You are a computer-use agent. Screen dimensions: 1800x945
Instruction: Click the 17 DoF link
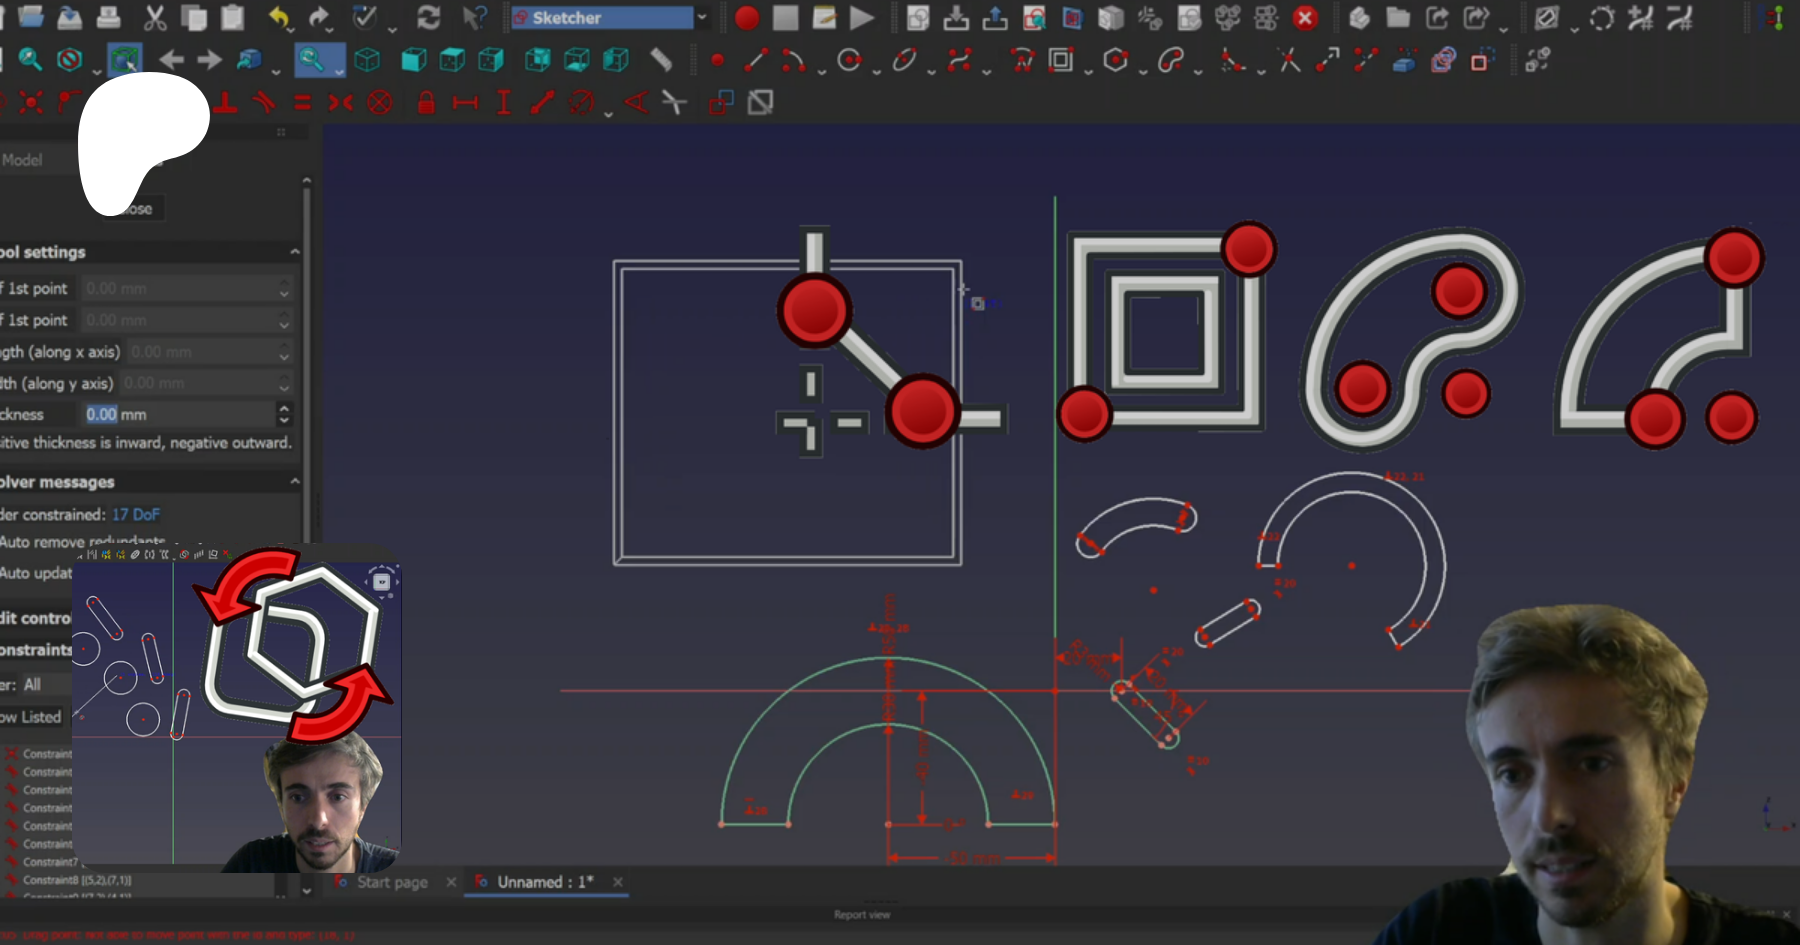[135, 514]
